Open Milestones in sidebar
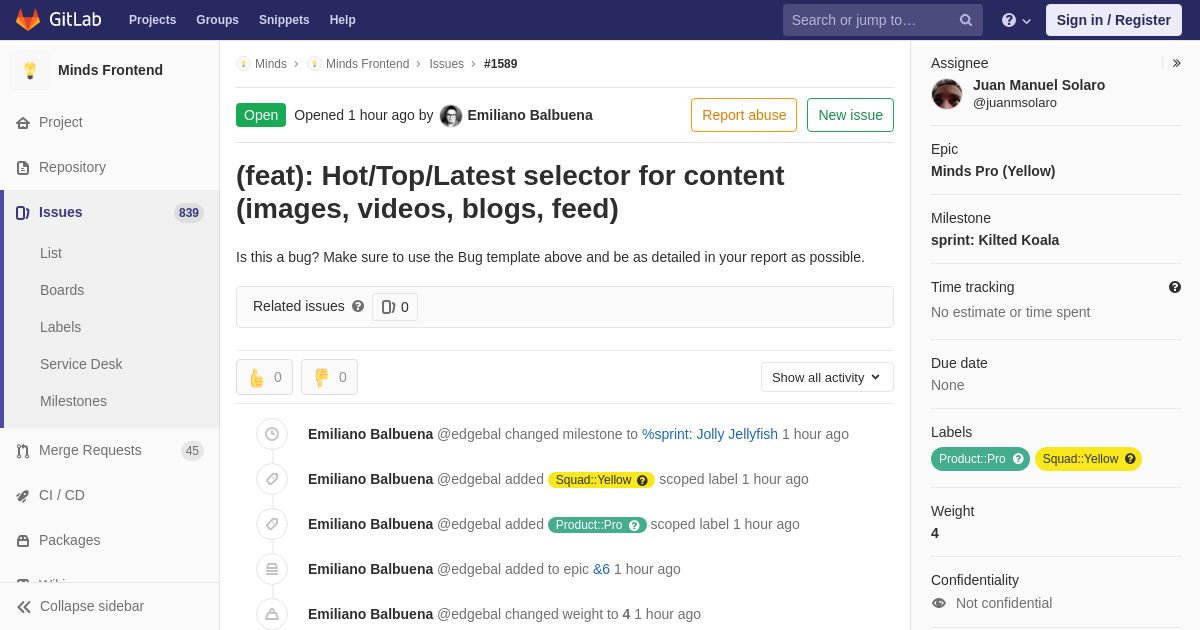This screenshot has height=630, width=1200. click(73, 401)
